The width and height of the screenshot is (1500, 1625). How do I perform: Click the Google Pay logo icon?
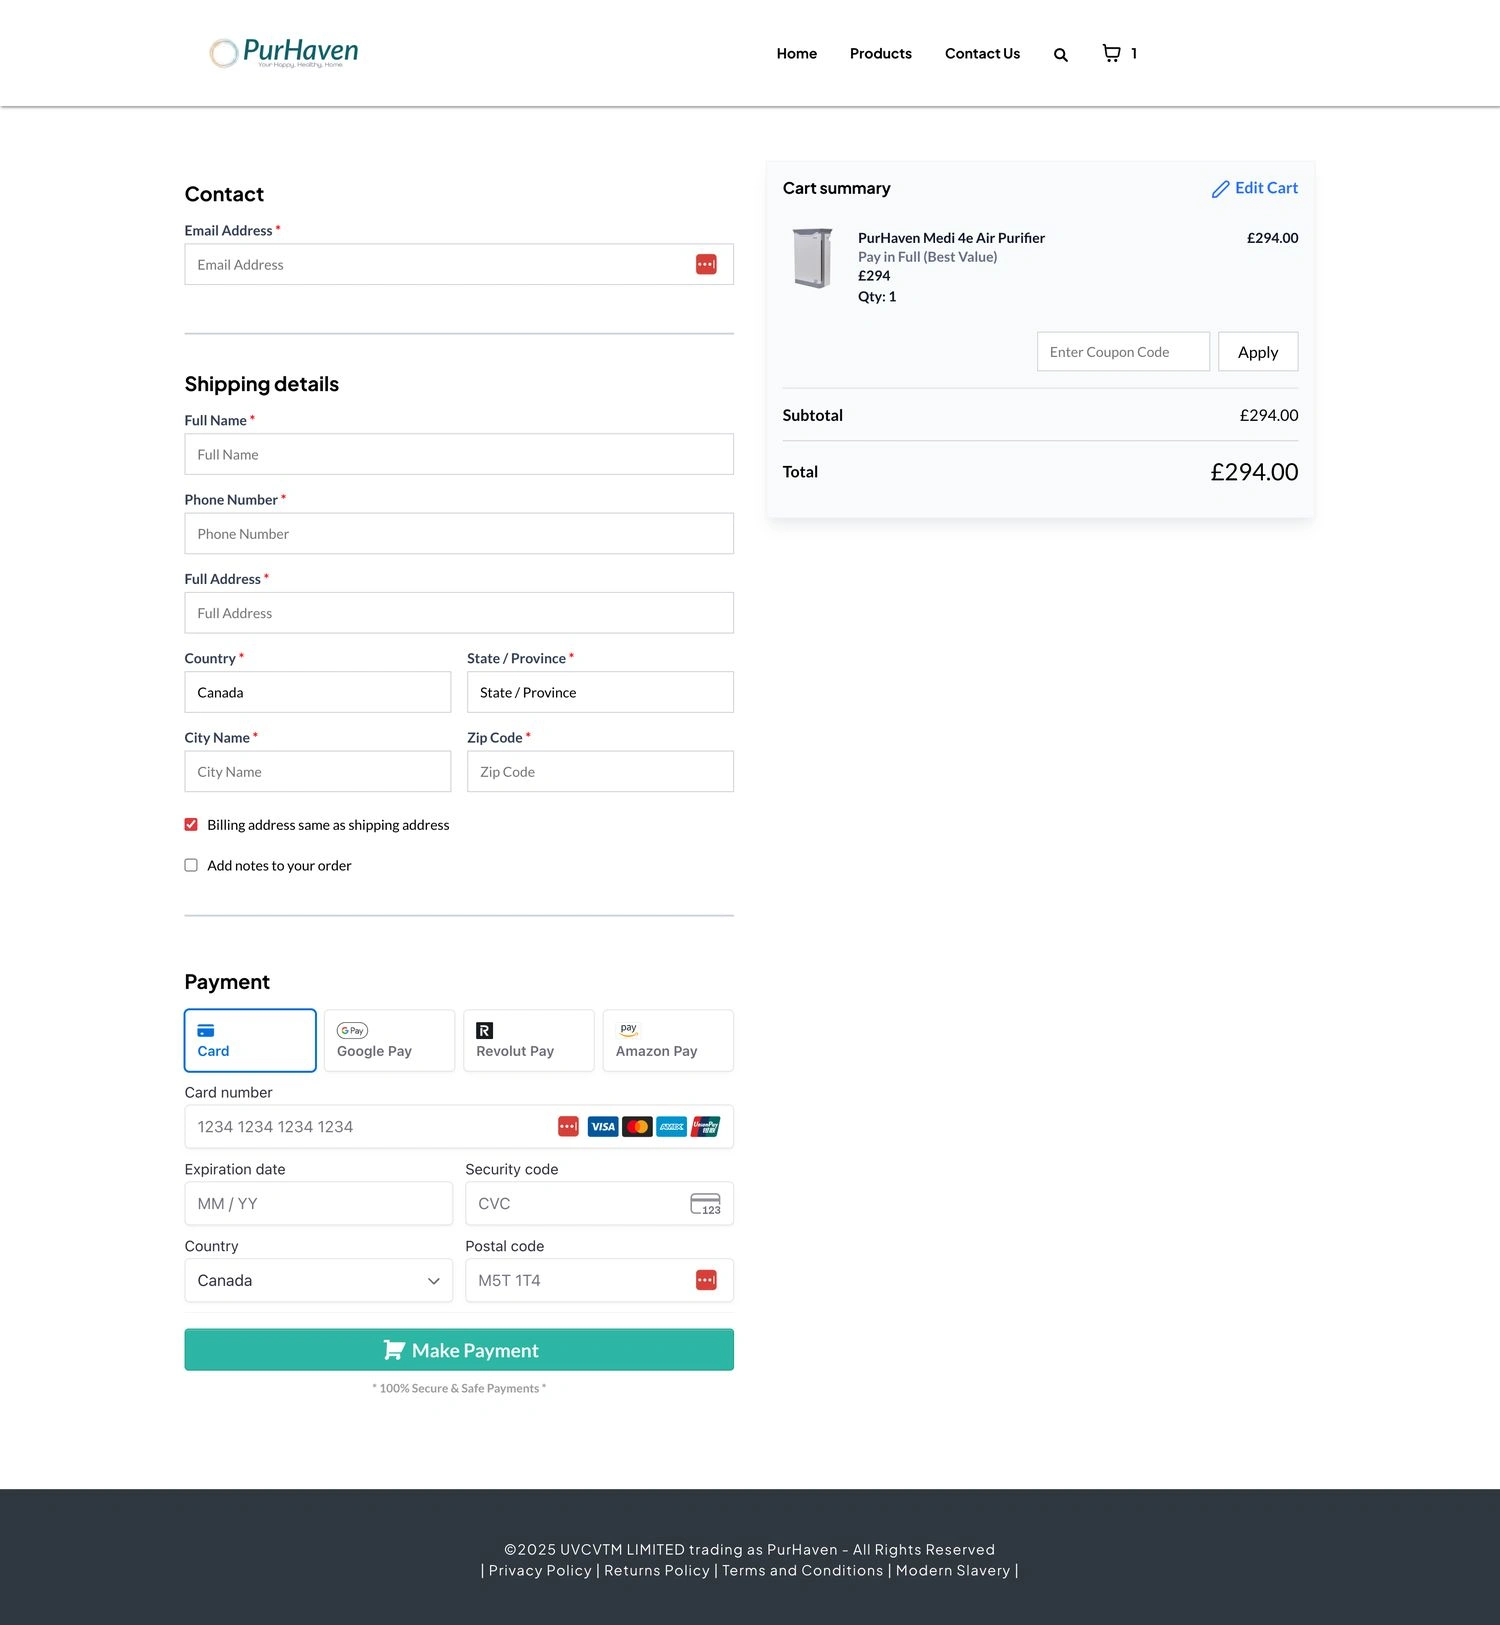(353, 1031)
